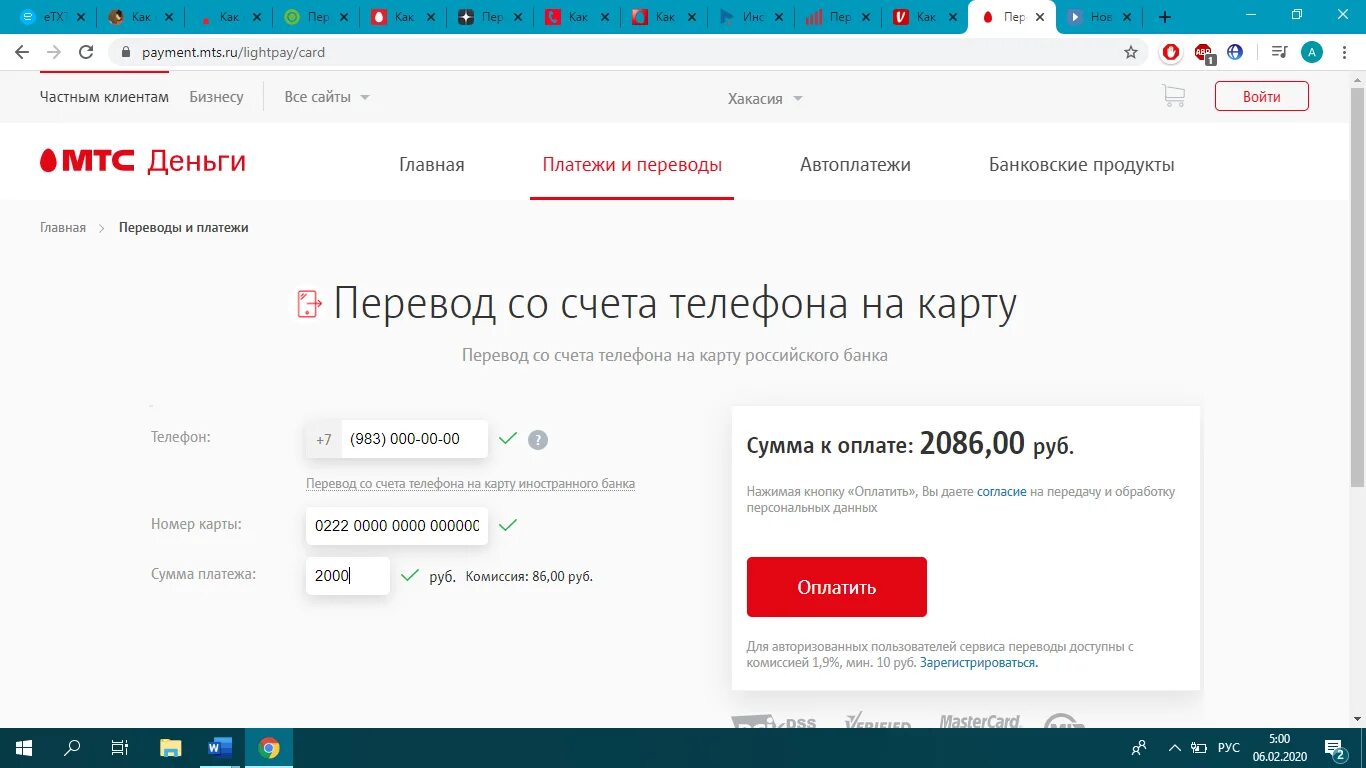Open 'Платежи и переводы' navigation item

[632, 165]
